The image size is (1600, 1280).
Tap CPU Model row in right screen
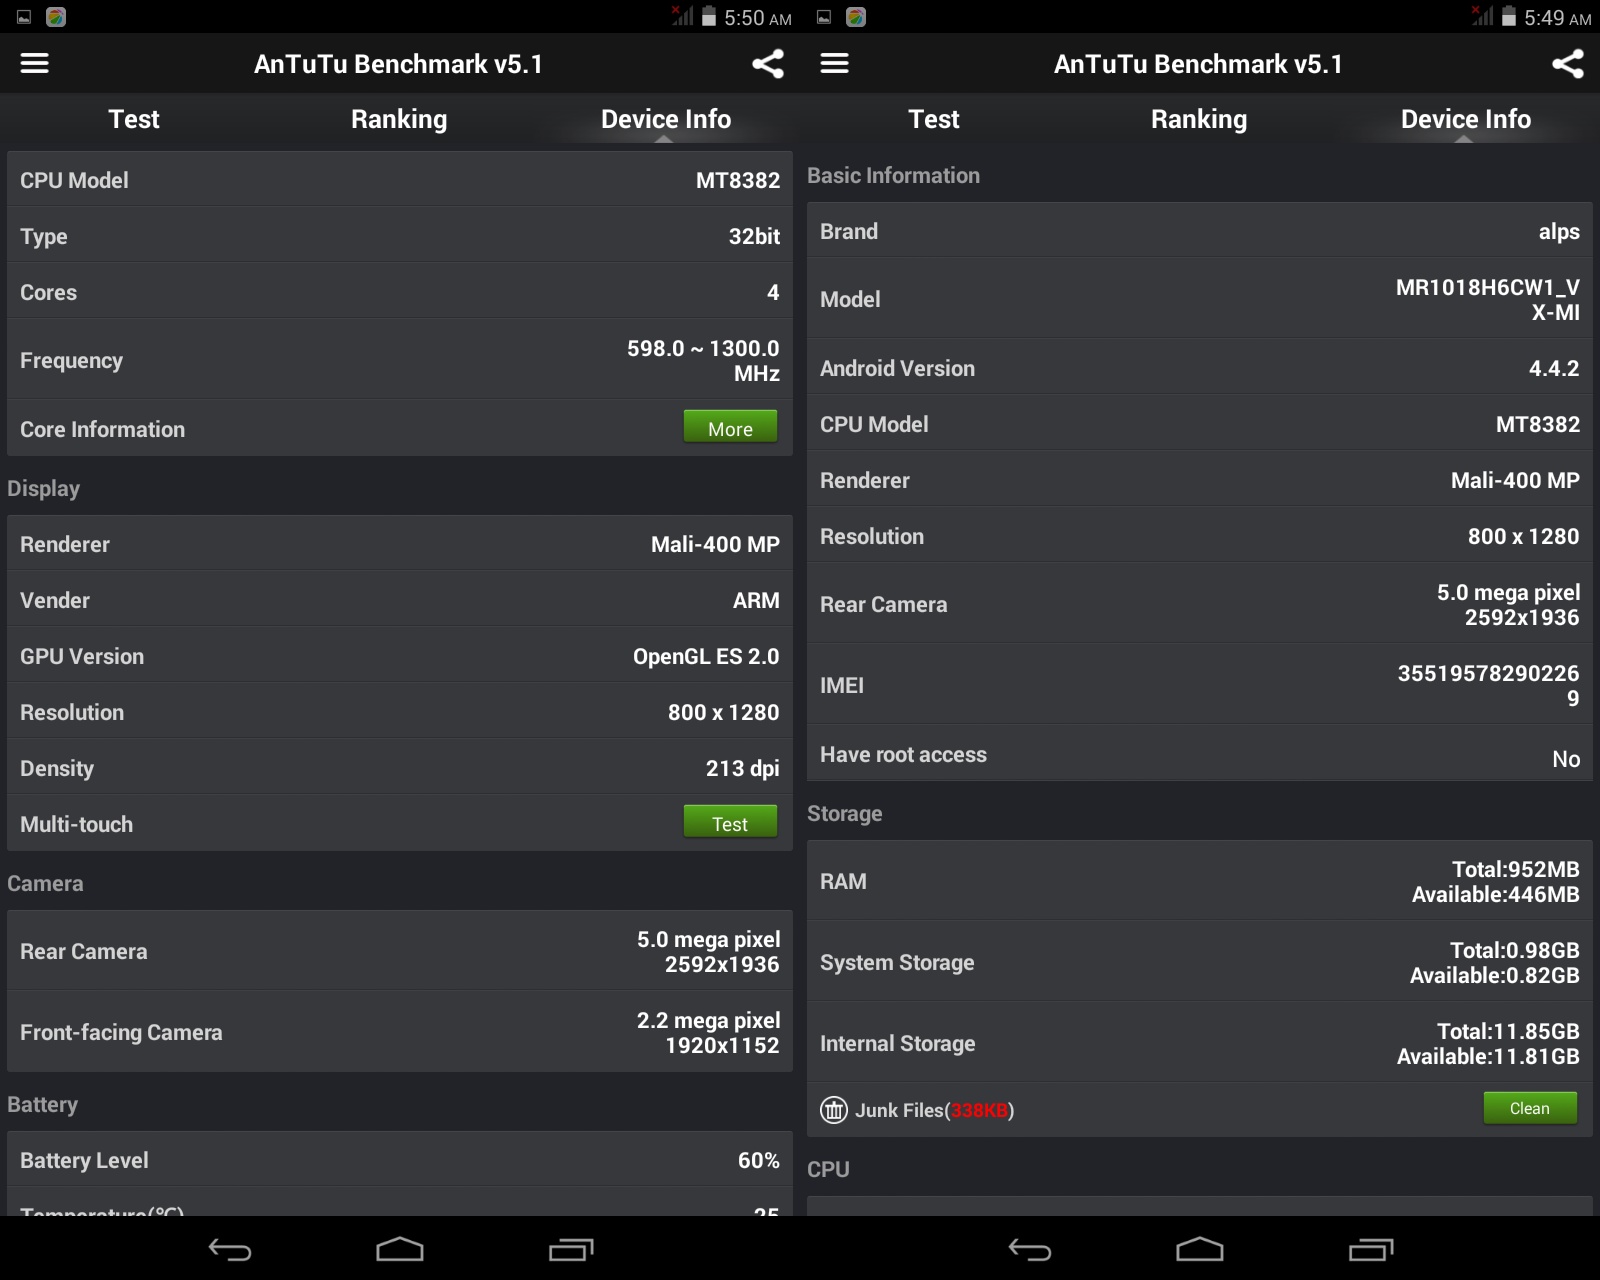pos(1200,424)
